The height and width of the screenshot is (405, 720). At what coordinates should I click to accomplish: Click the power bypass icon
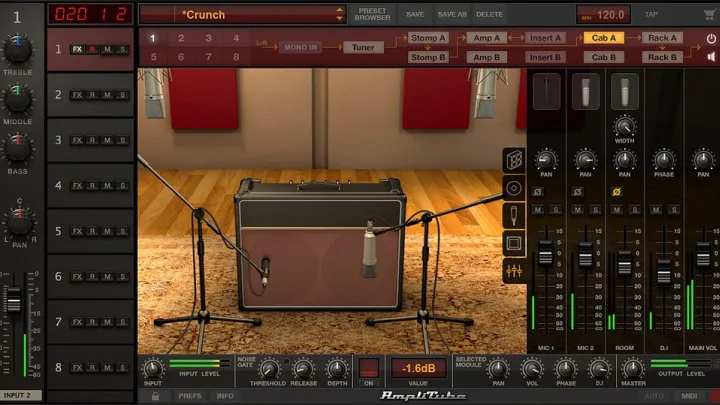(x=711, y=38)
